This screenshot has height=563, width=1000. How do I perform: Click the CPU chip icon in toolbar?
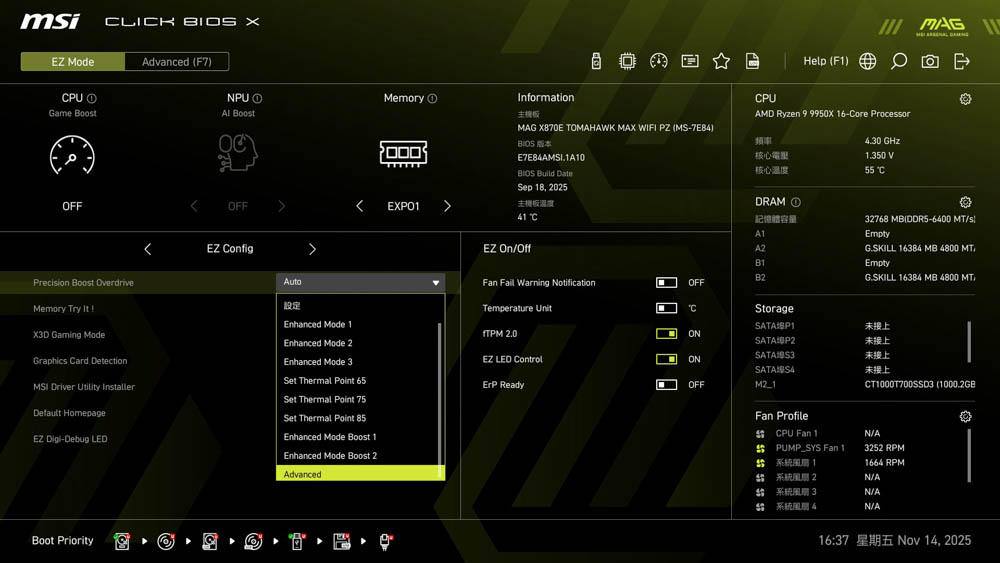point(627,61)
